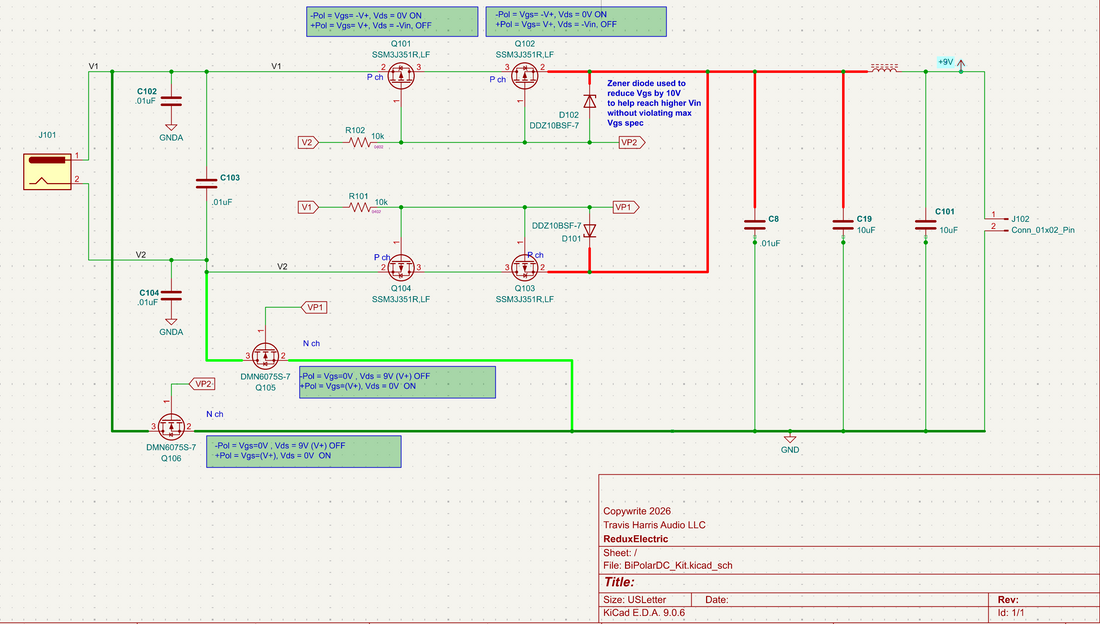Screen dimensions: 1100x624
Task: Select P-channel MOSFET Q101 symbol
Action: (x=401, y=74)
